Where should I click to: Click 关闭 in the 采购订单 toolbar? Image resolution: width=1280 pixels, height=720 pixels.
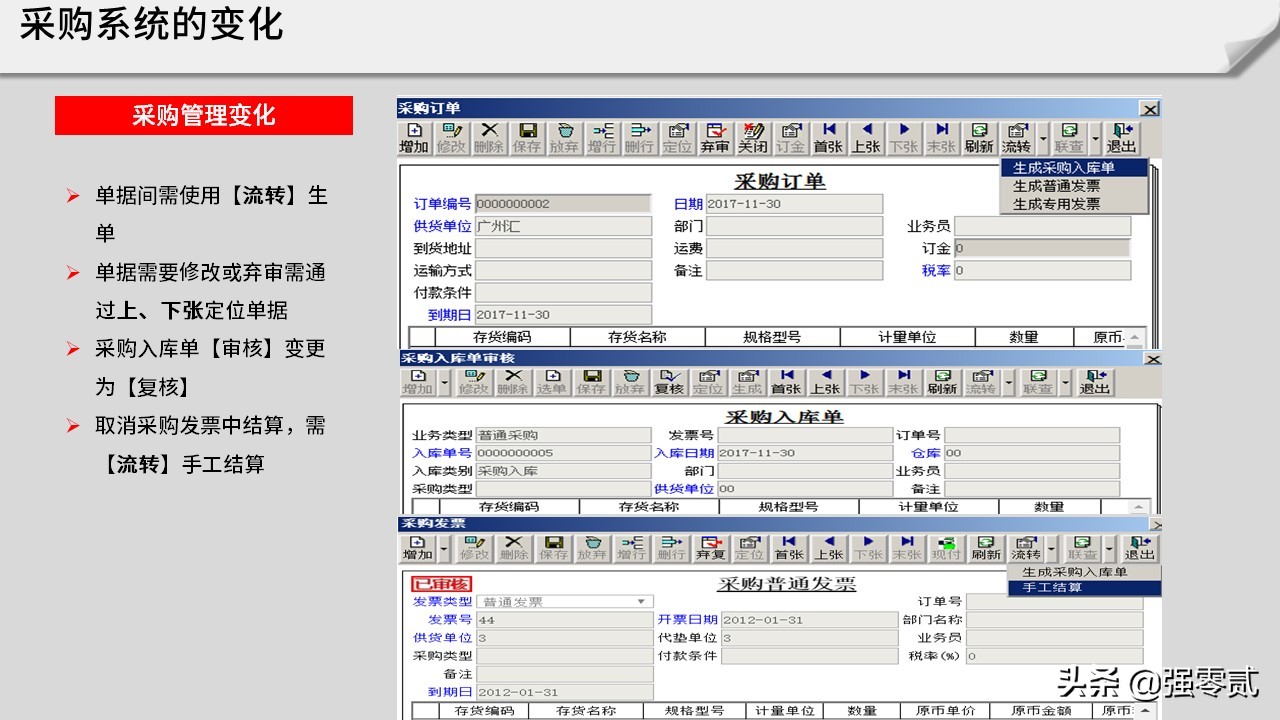[x=752, y=138]
